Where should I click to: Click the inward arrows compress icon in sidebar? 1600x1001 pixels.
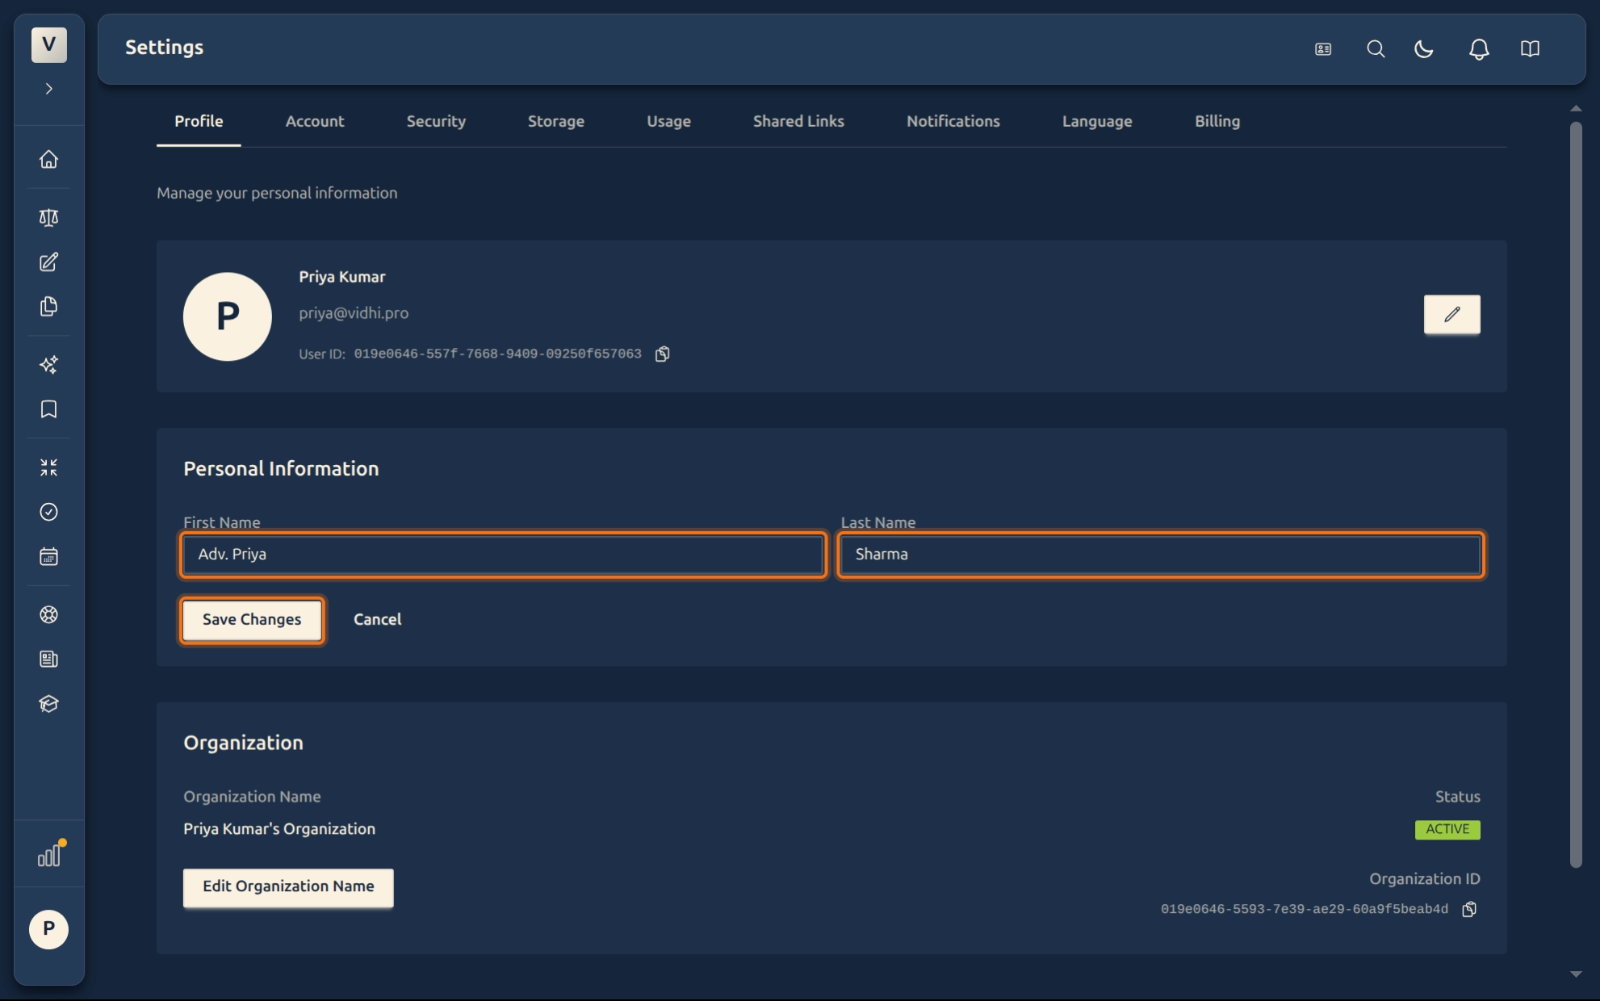click(49, 467)
